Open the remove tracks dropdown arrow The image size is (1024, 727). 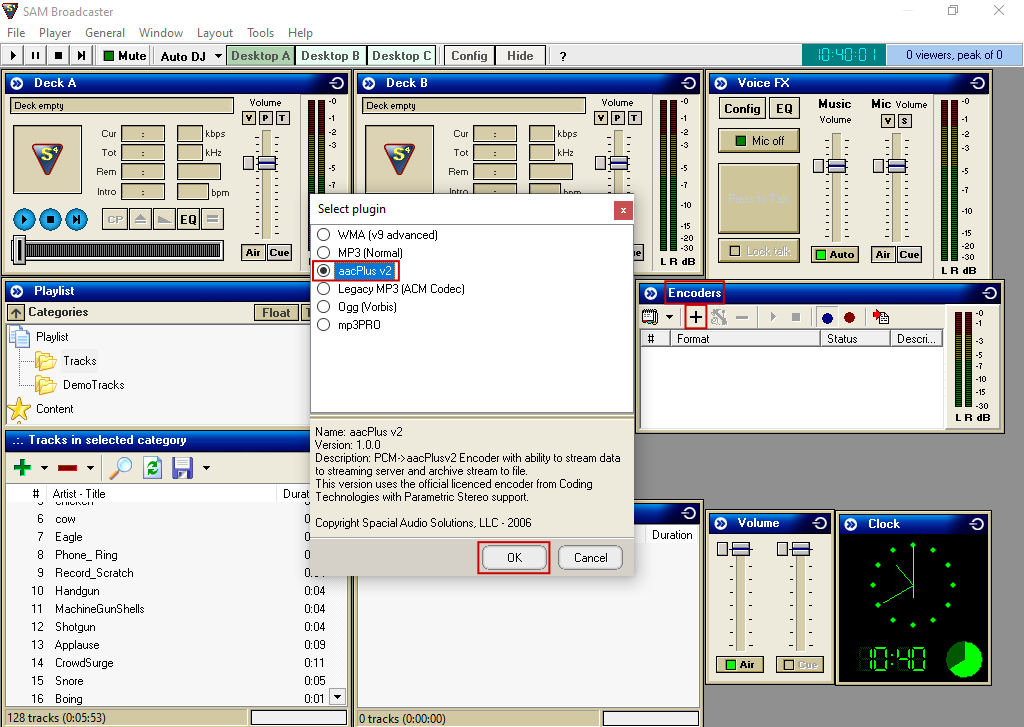[90, 468]
